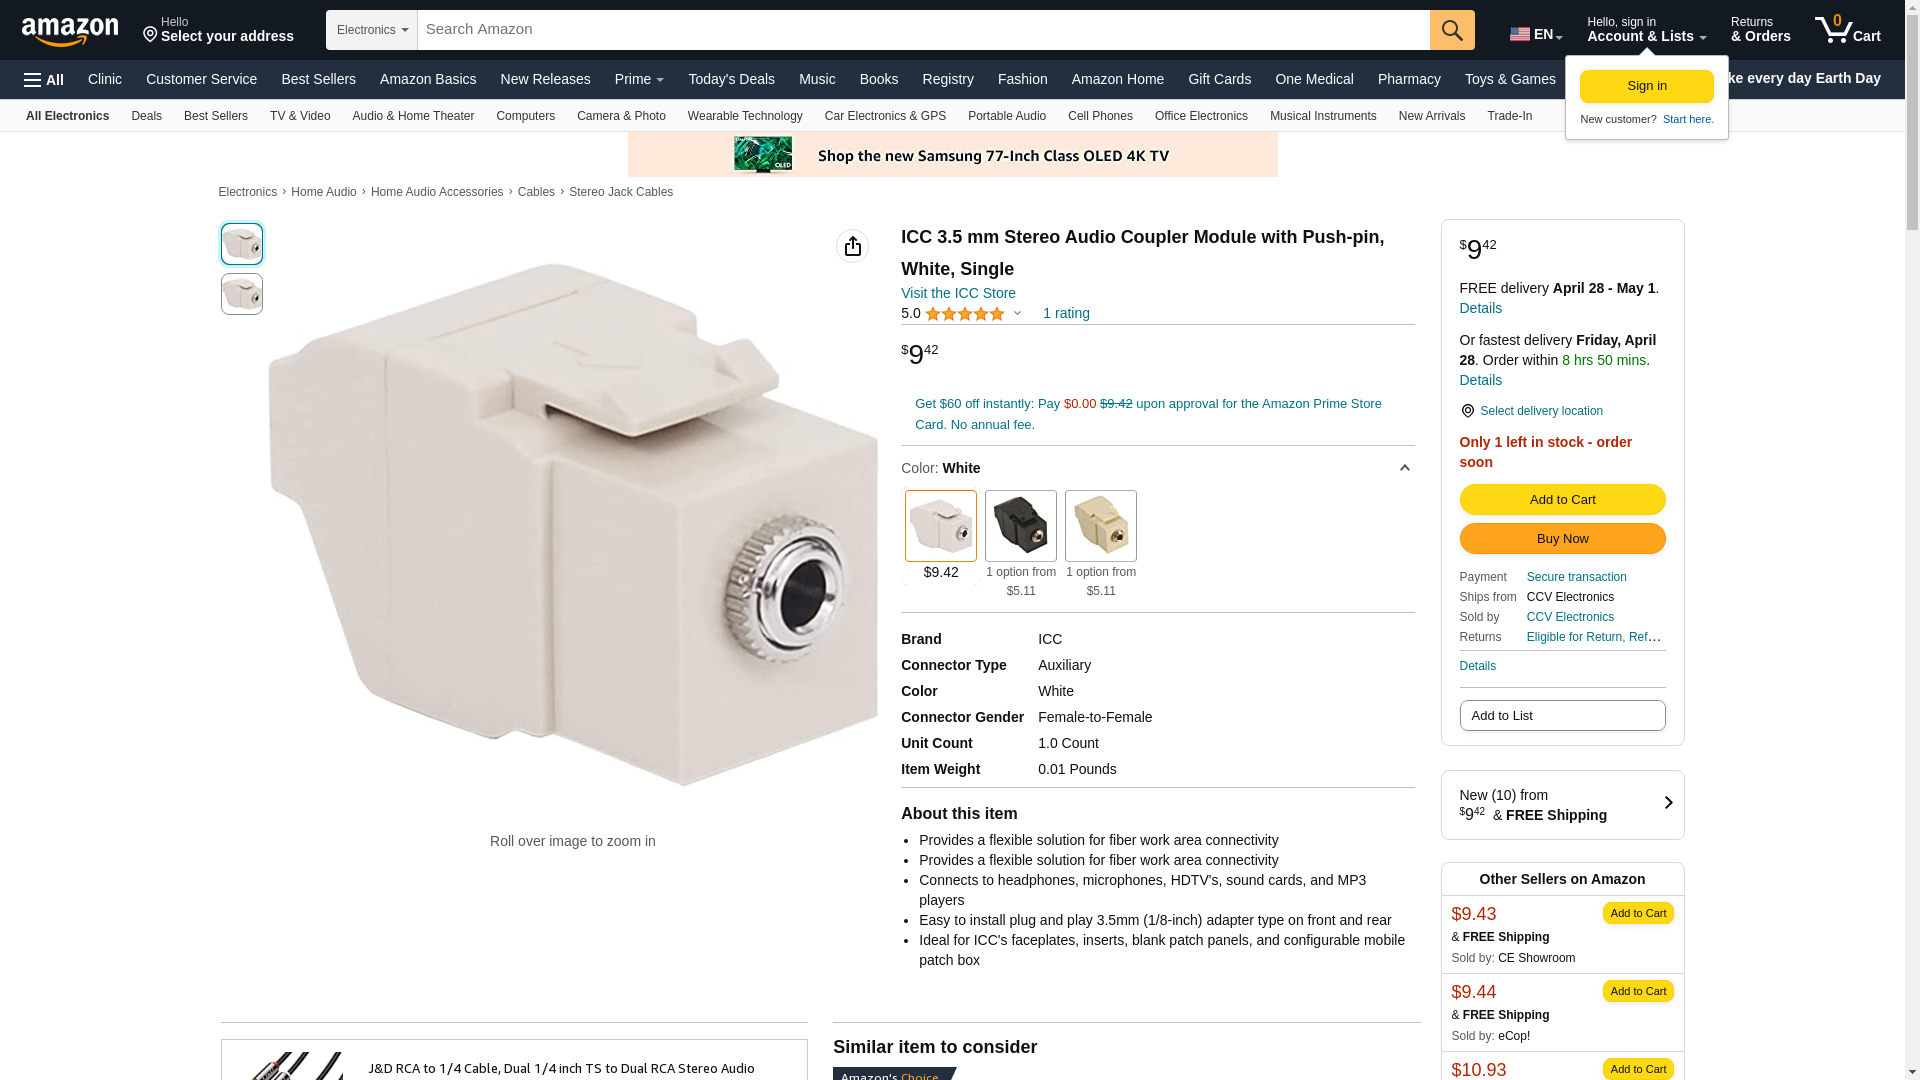1920x1080 pixels.
Task: Visit the ICC Store link
Action: (958, 293)
